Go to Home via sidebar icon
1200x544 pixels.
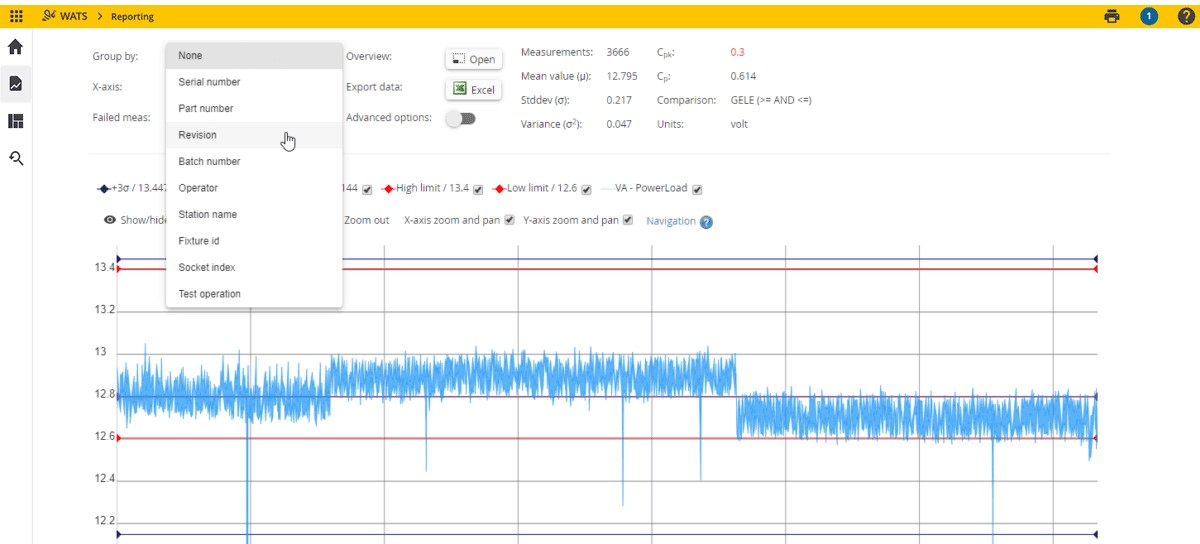point(16,47)
